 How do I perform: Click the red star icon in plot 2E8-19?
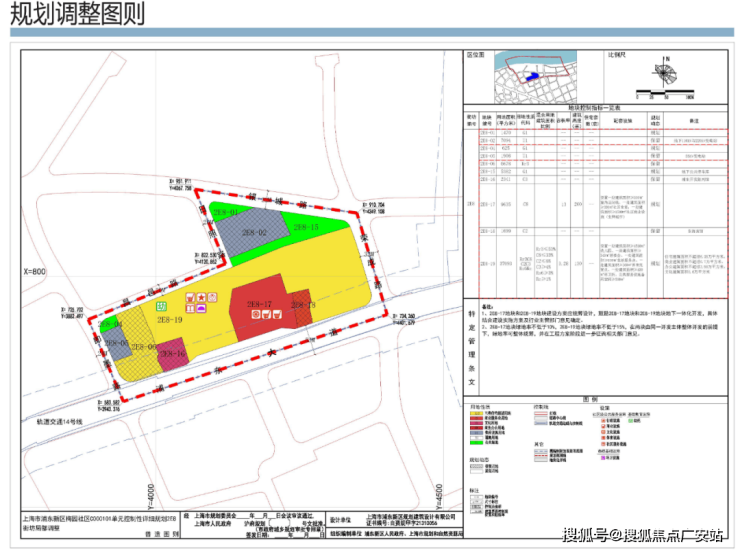tap(202, 297)
